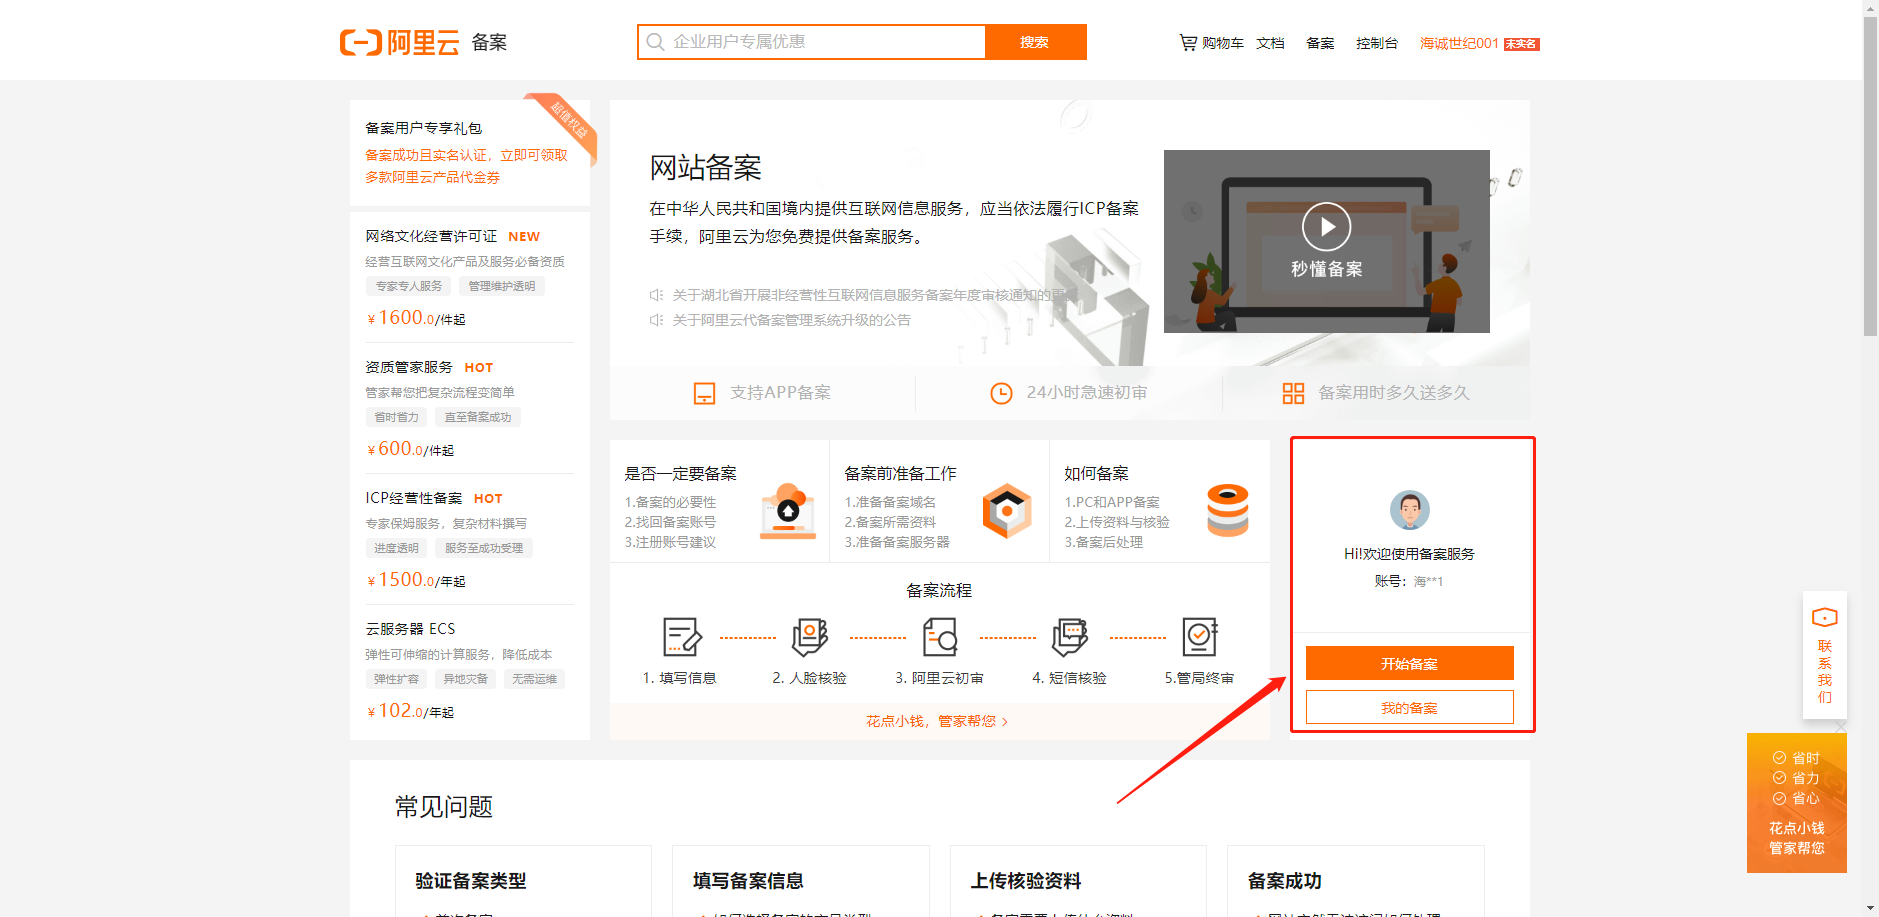Click the 2.找回备案账号 link

(x=671, y=522)
